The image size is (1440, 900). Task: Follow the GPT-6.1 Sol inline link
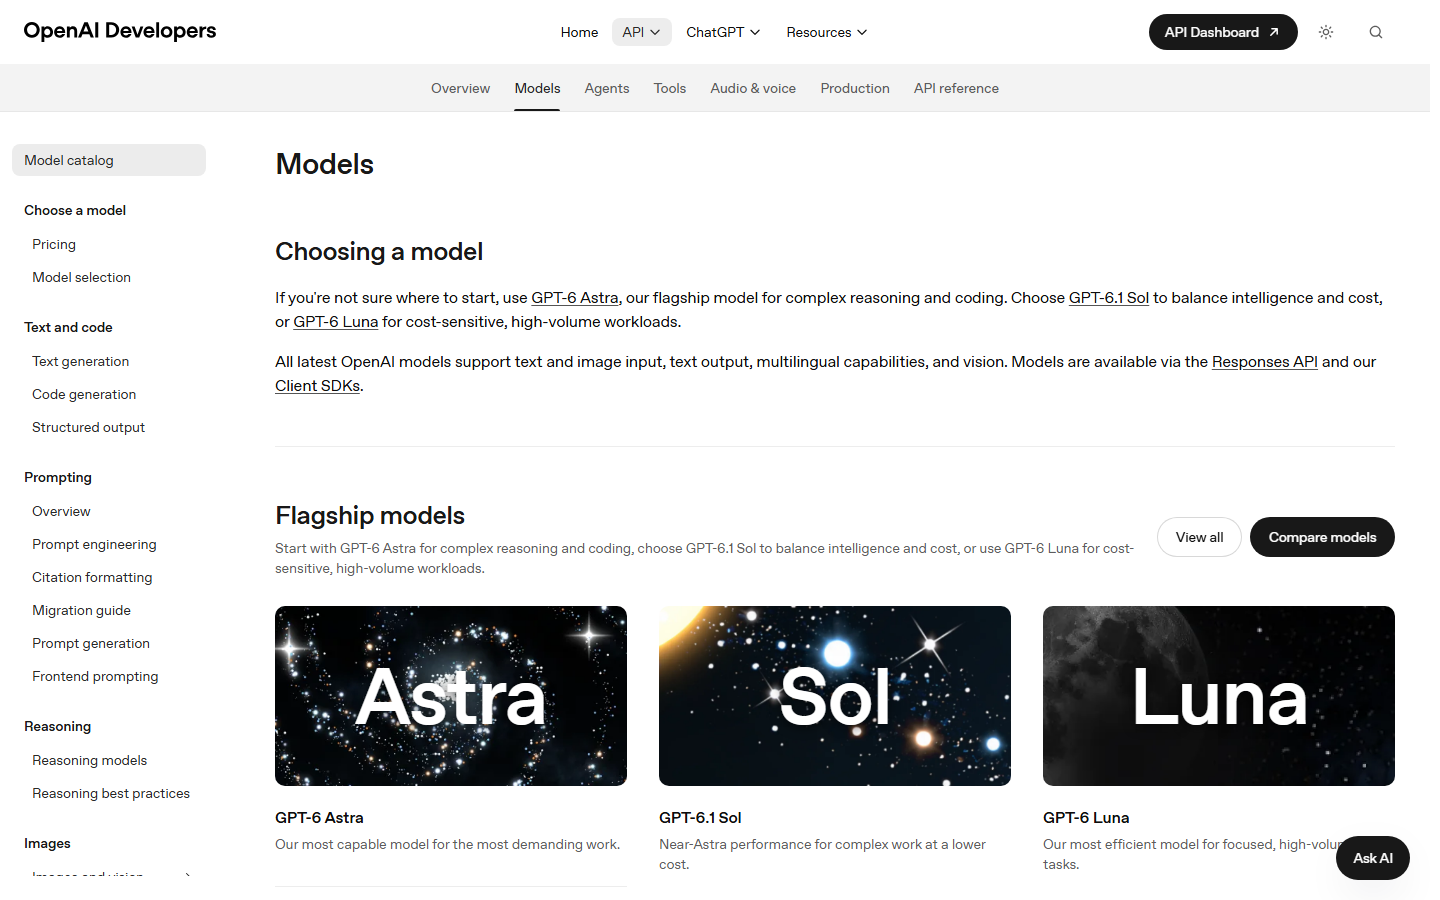1109,298
